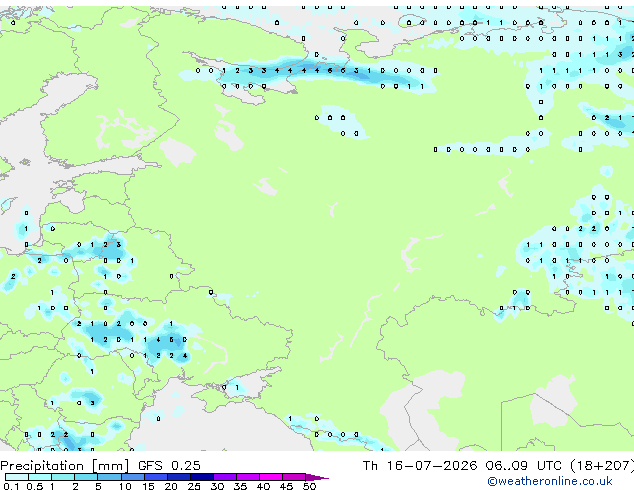Click the '45' legend label
The width and height of the screenshot is (634, 490).
point(286,486)
